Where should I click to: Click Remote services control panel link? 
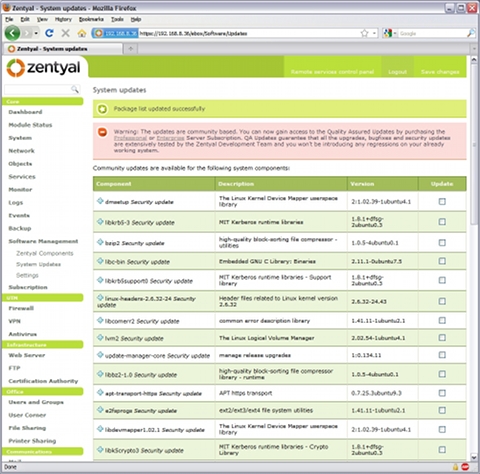click(332, 72)
